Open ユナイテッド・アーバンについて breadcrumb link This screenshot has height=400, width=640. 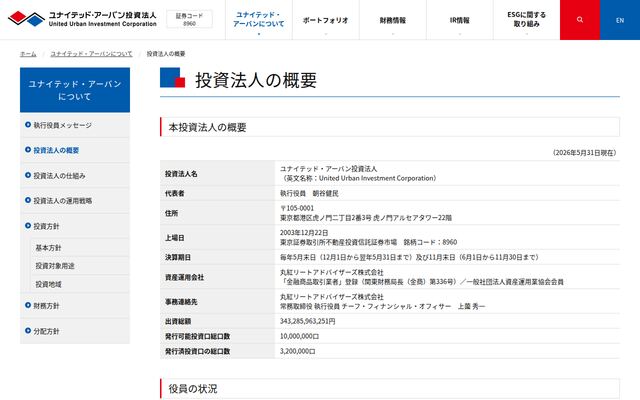(91, 54)
